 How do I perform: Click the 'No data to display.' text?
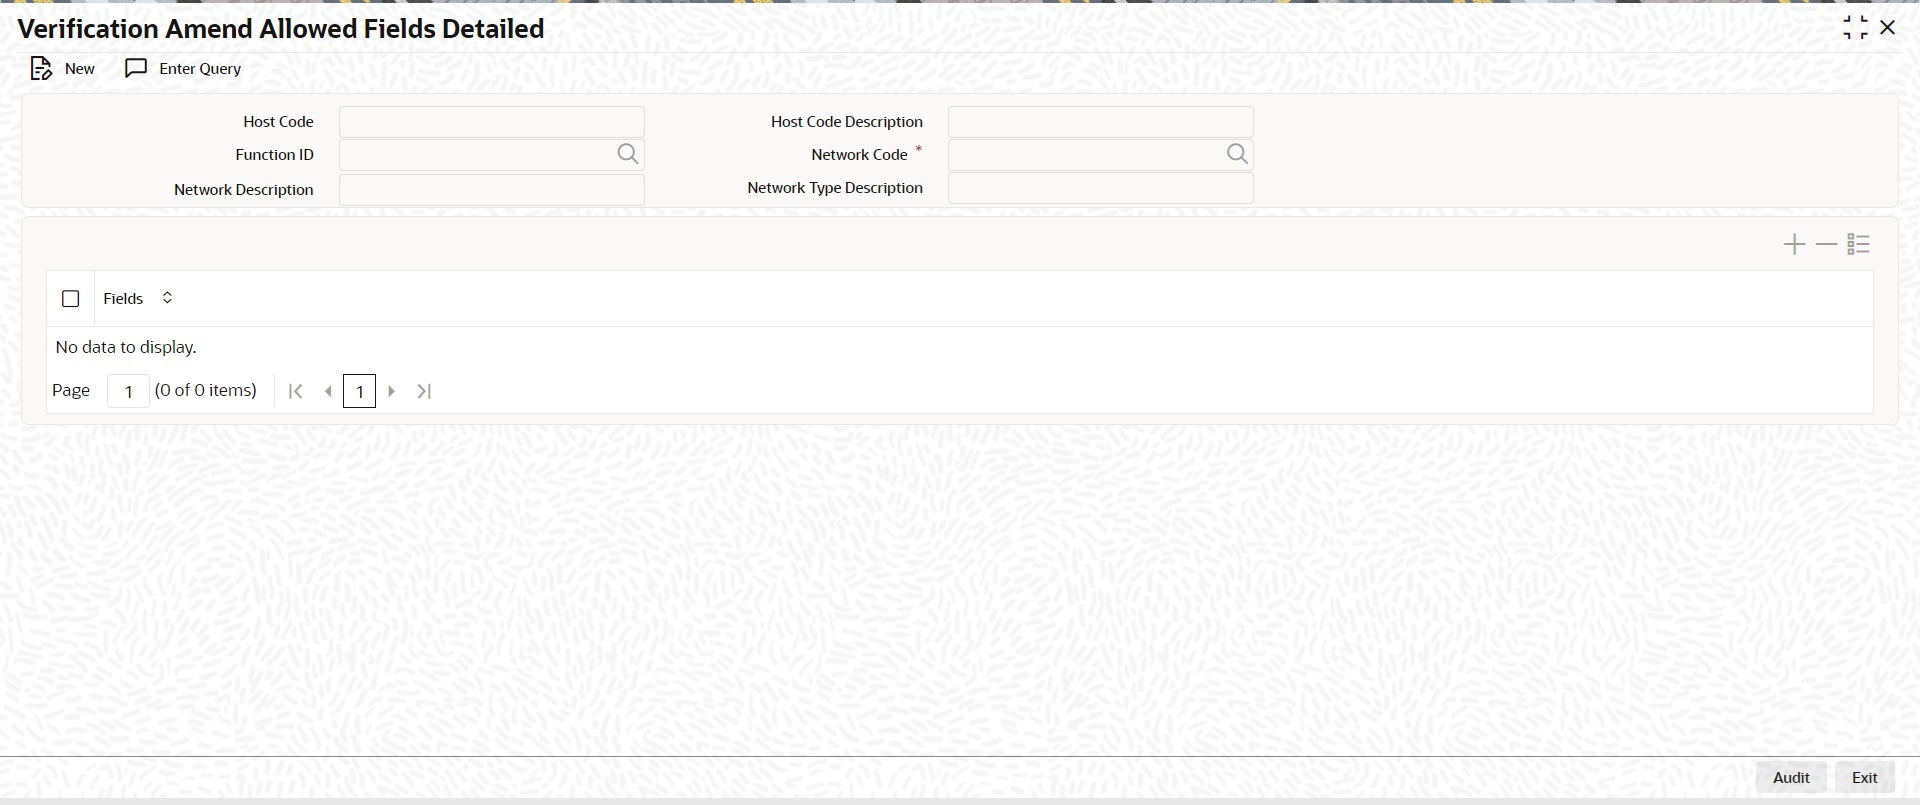[x=126, y=347]
